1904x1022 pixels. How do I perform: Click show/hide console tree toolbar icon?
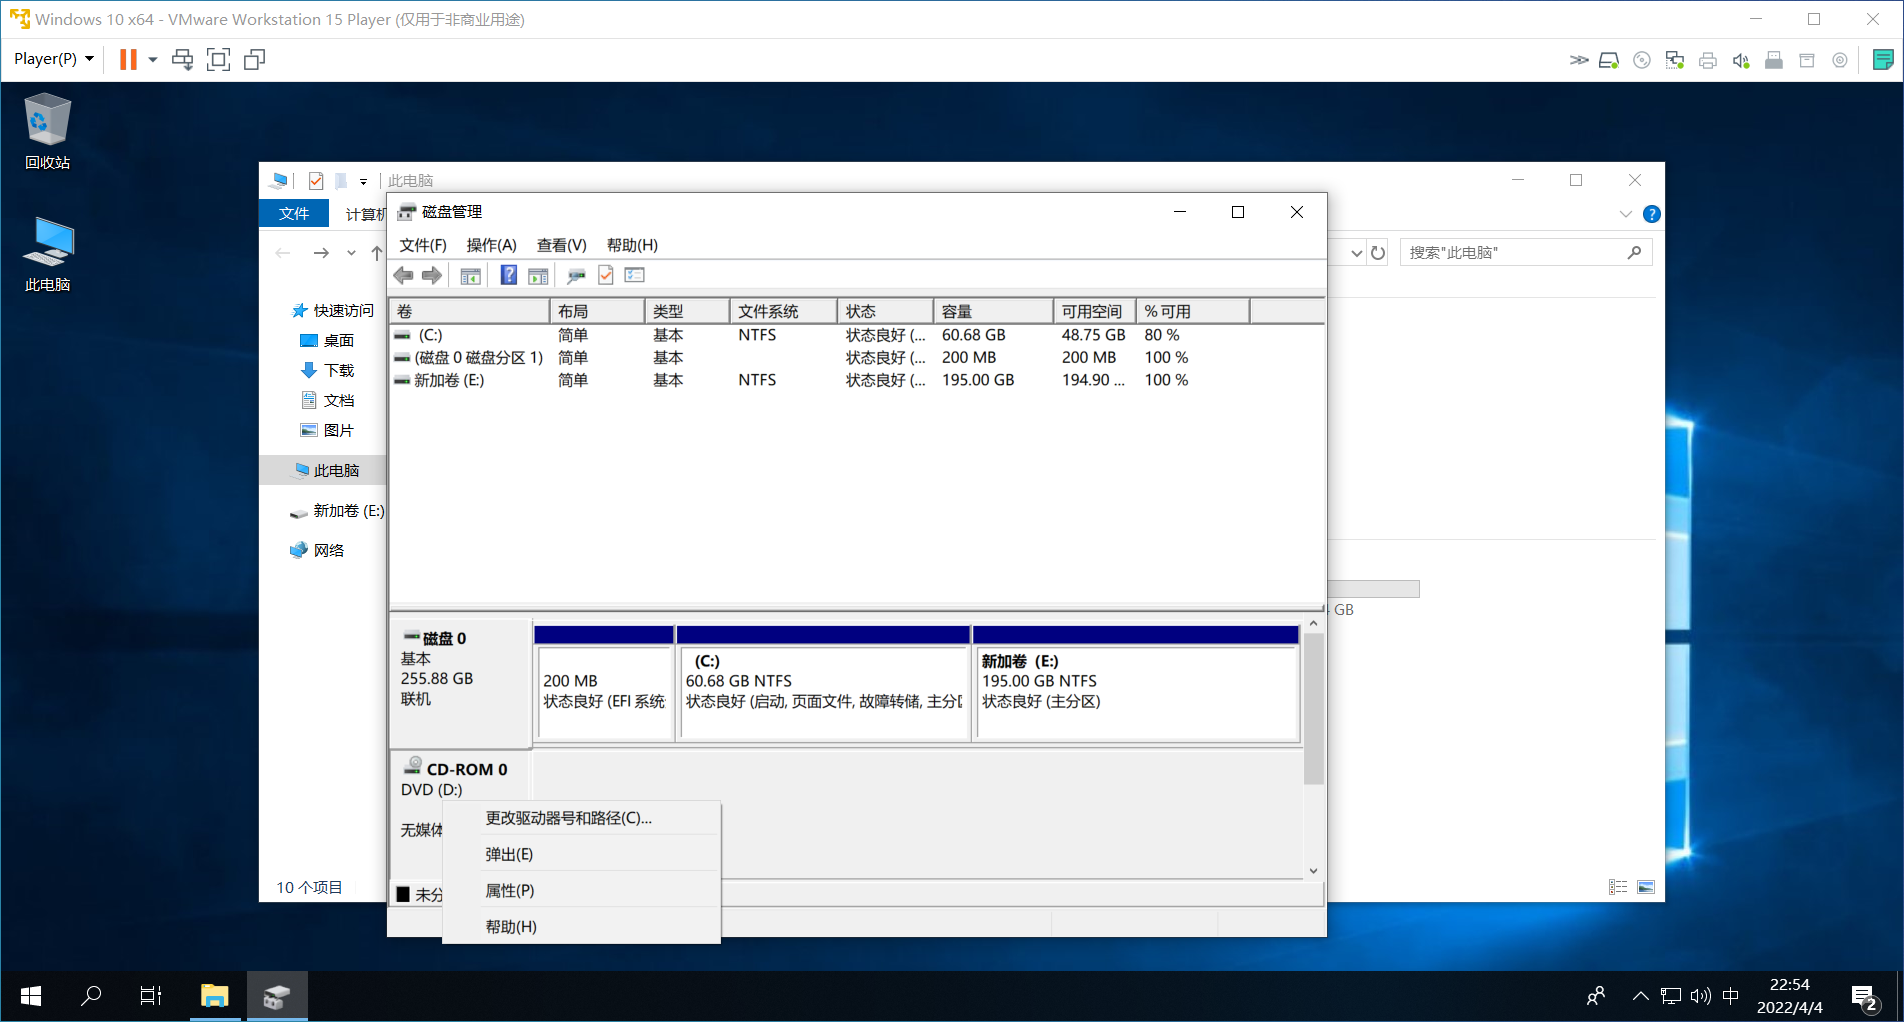click(x=471, y=275)
